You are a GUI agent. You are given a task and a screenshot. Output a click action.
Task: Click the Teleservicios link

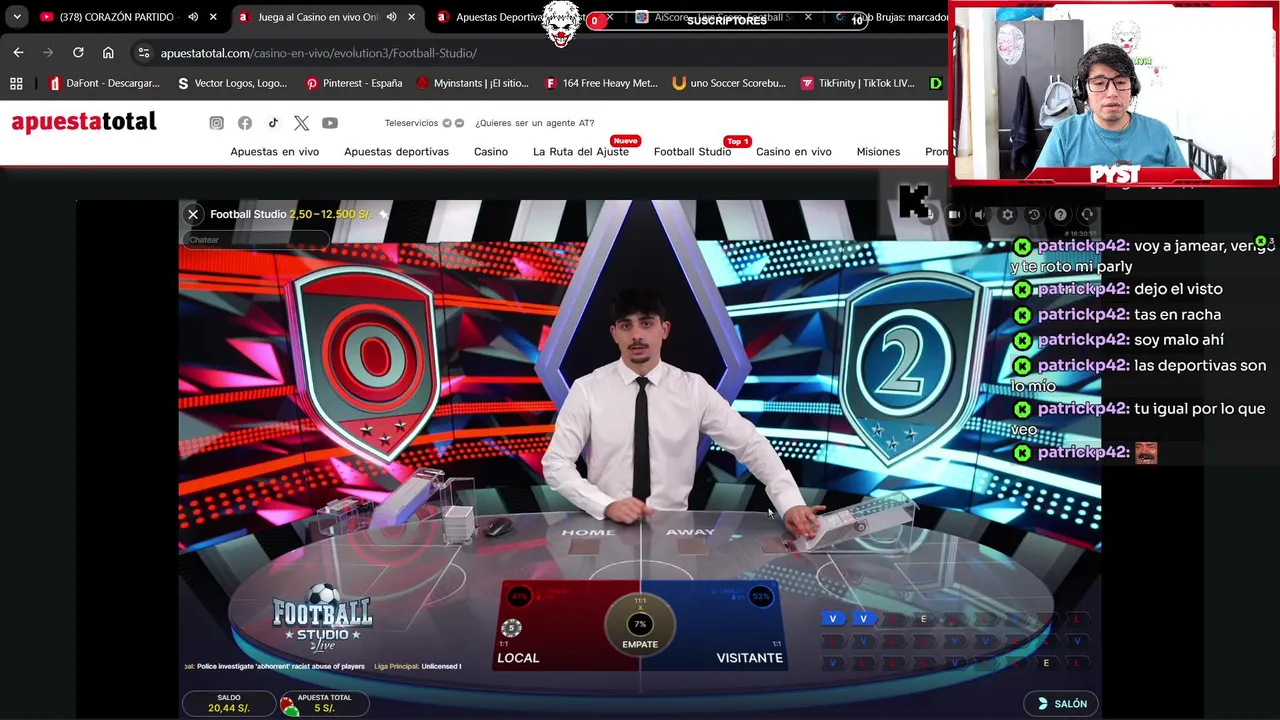click(x=411, y=123)
